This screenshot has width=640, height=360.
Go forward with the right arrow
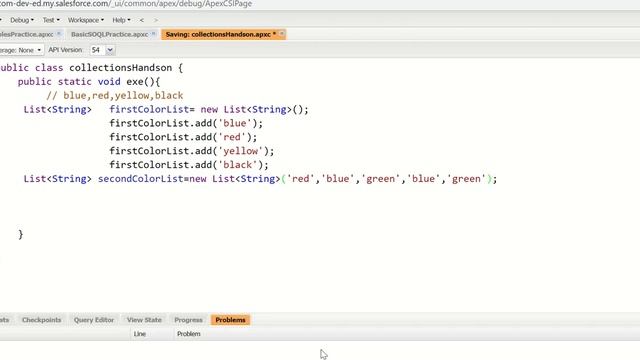click(156, 20)
